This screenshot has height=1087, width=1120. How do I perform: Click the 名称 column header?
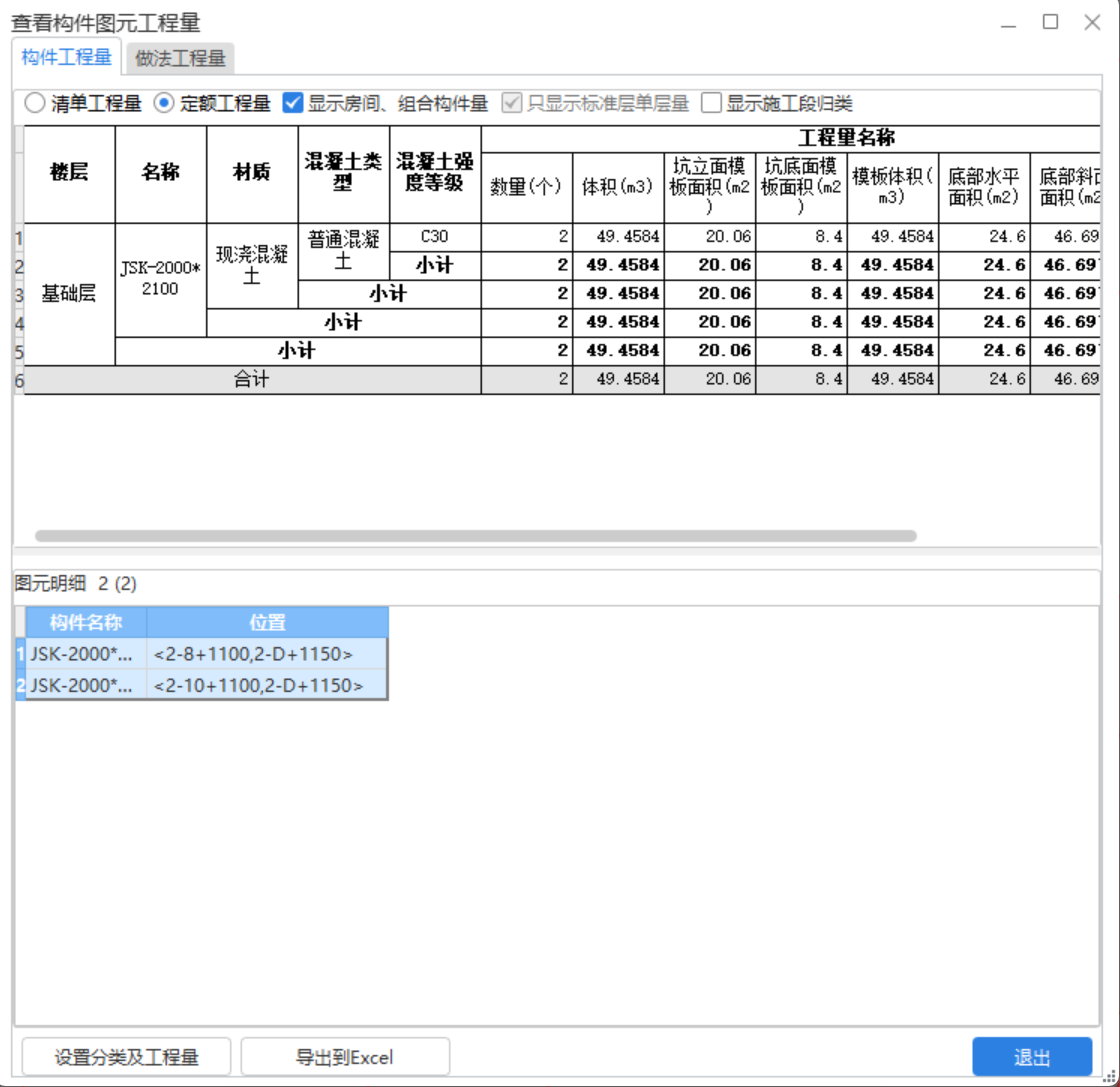click(161, 174)
